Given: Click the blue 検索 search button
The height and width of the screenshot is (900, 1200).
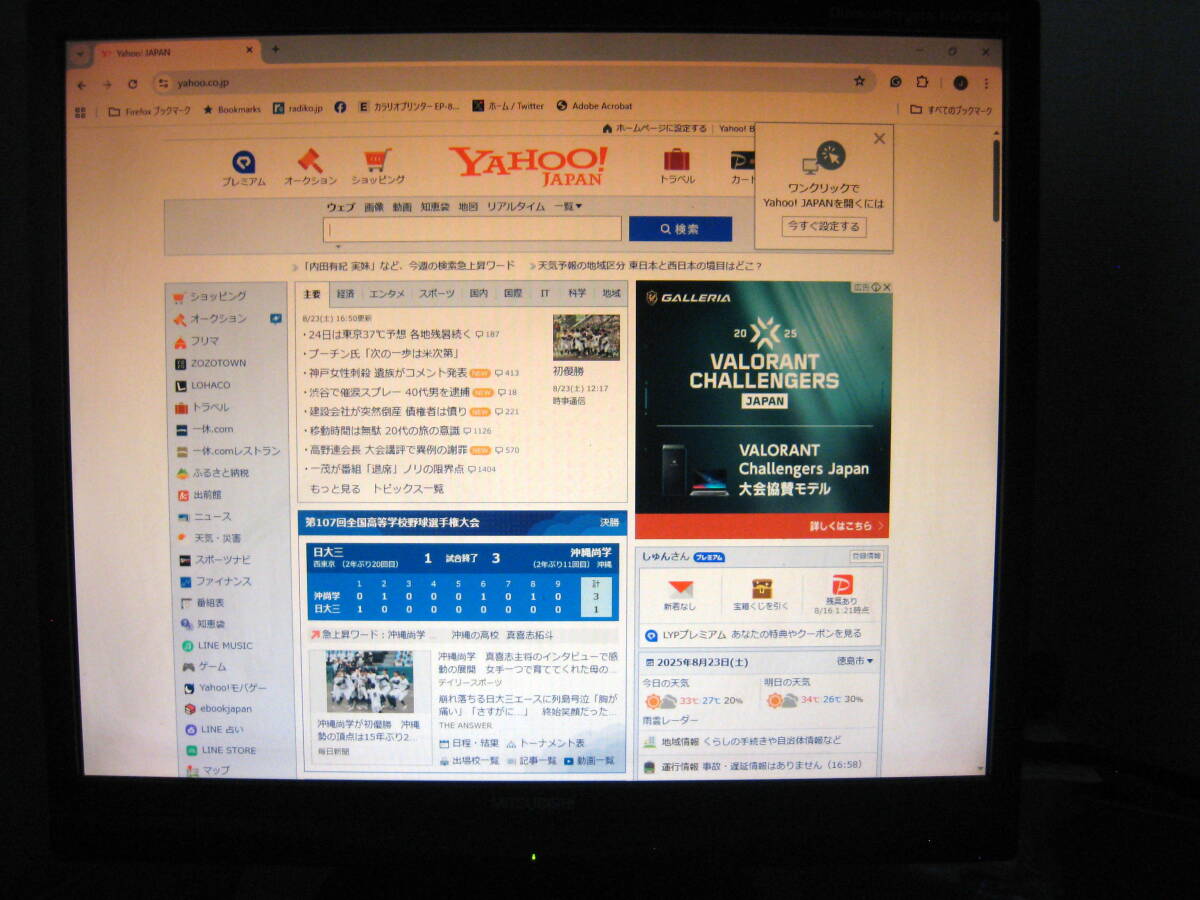Looking at the screenshot, I should click(680, 229).
